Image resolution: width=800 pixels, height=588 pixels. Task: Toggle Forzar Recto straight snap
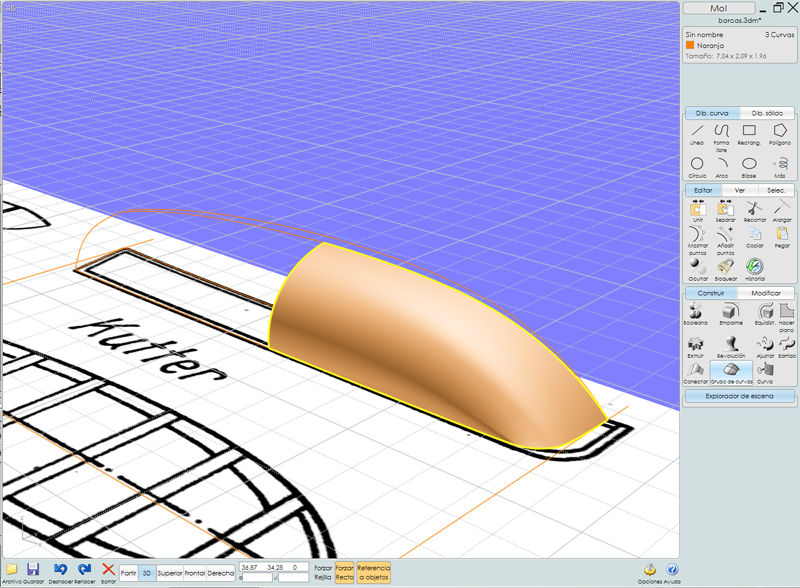344,572
